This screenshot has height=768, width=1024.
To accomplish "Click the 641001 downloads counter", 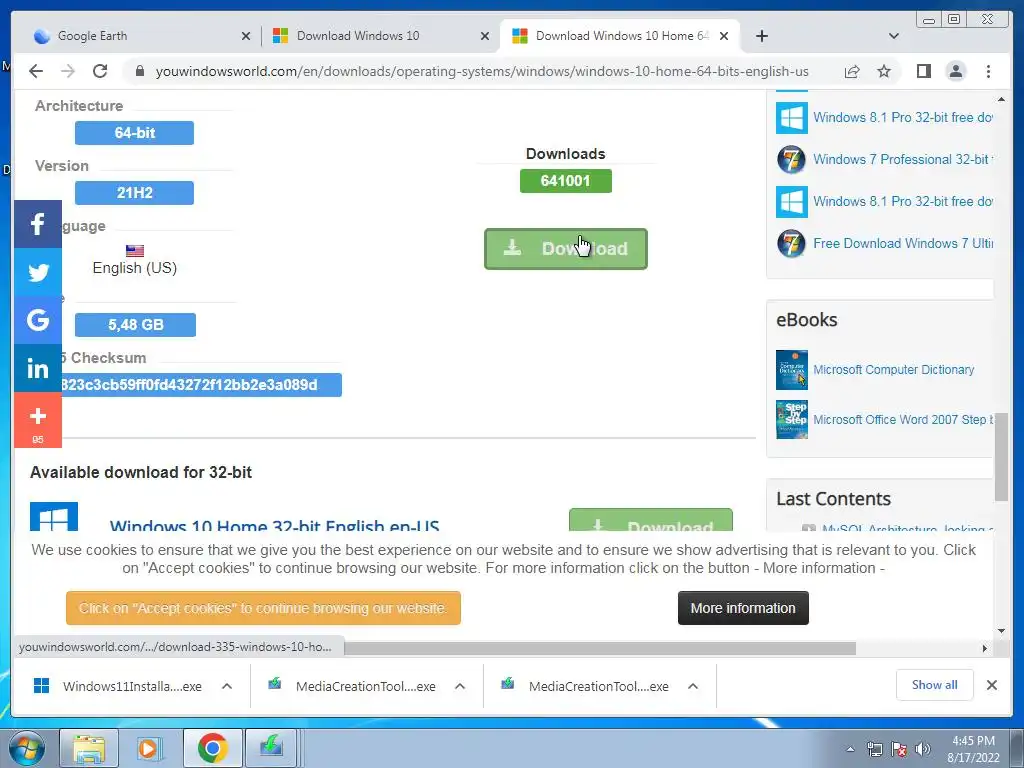I will (566, 181).
